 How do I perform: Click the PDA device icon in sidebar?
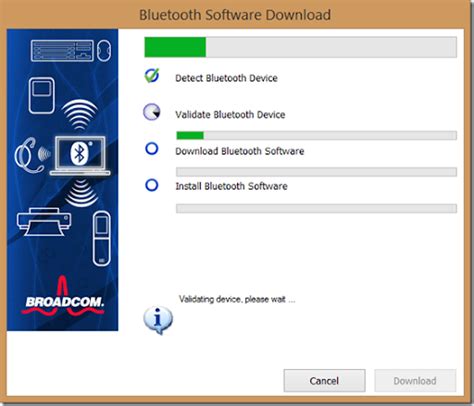coord(42,96)
